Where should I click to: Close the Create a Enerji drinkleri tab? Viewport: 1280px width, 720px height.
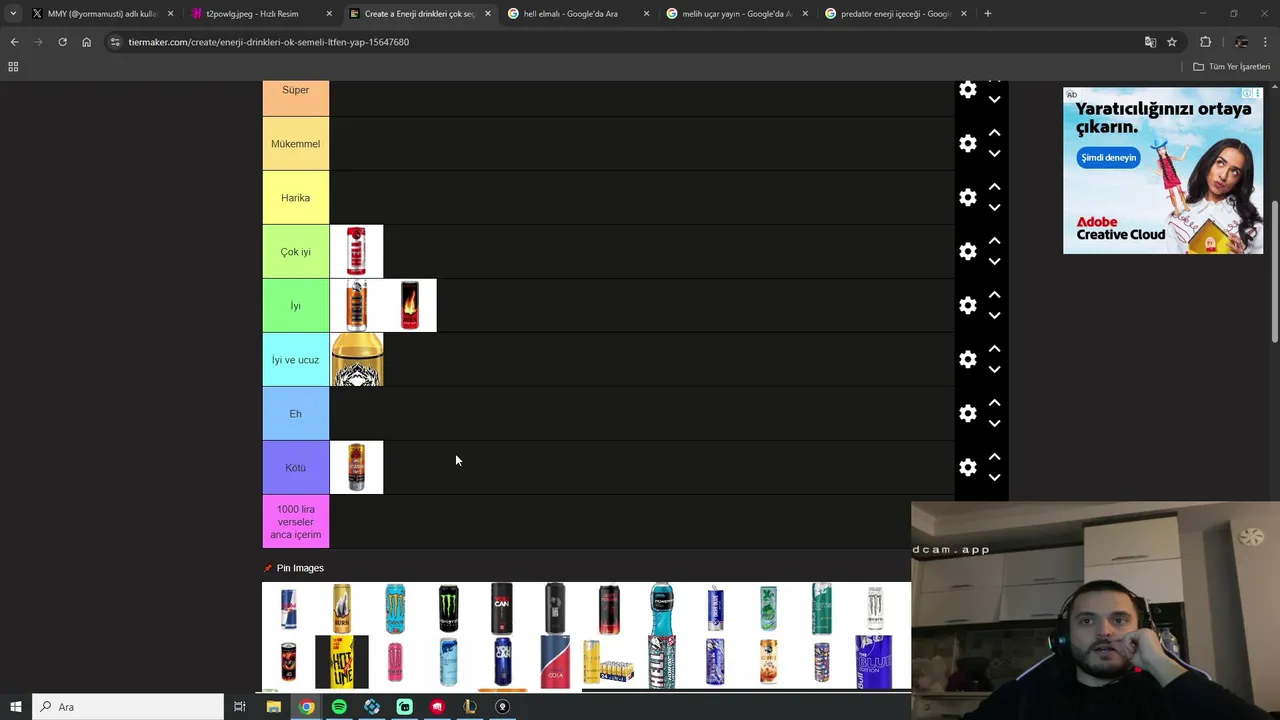click(x=488, y=14)
